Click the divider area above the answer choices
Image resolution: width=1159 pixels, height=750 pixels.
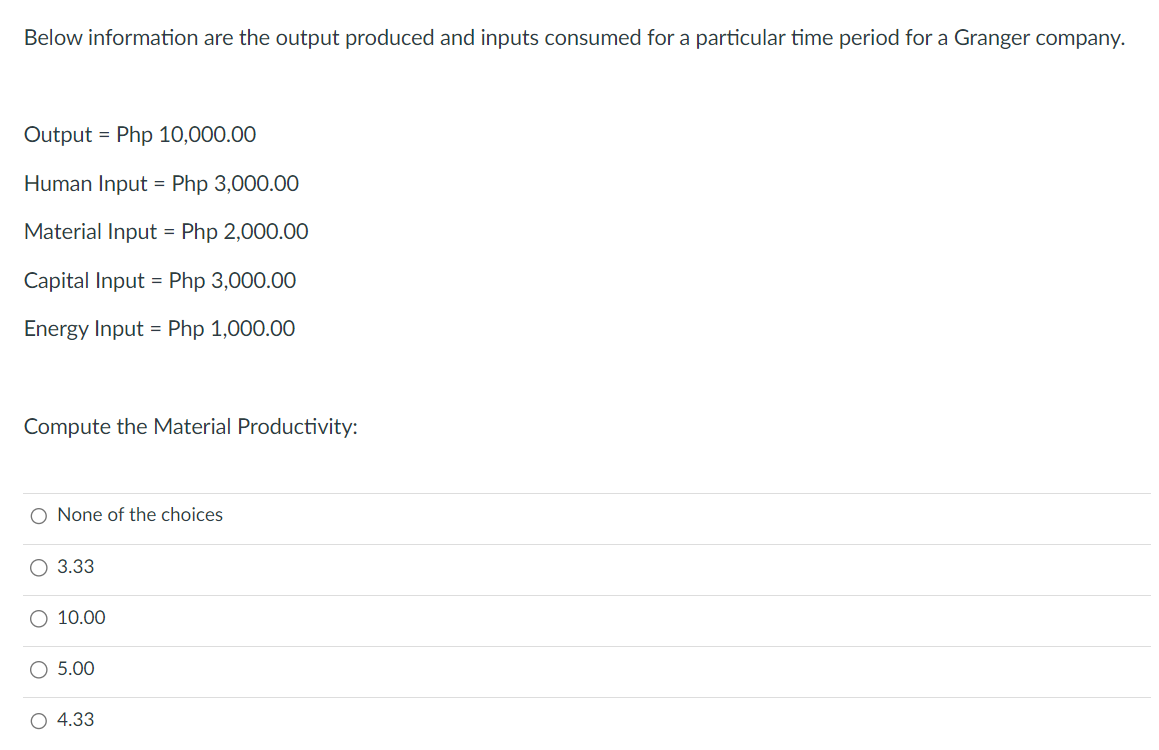click(x=580, y=491)
